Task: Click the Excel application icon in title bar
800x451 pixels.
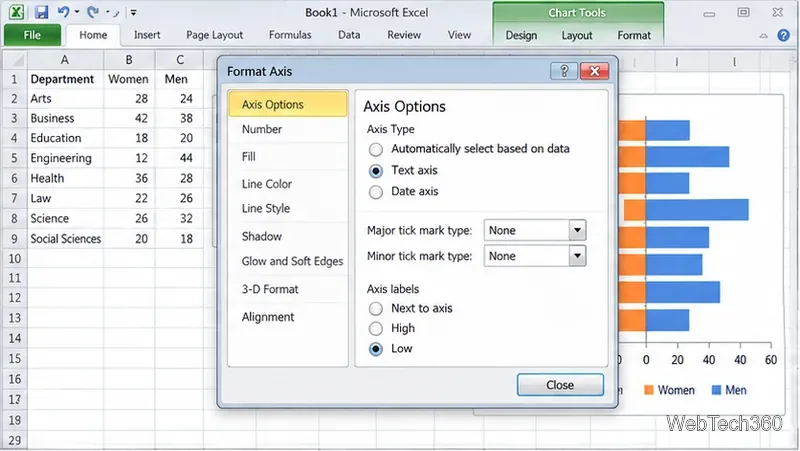Action: [x=16, y=12]
